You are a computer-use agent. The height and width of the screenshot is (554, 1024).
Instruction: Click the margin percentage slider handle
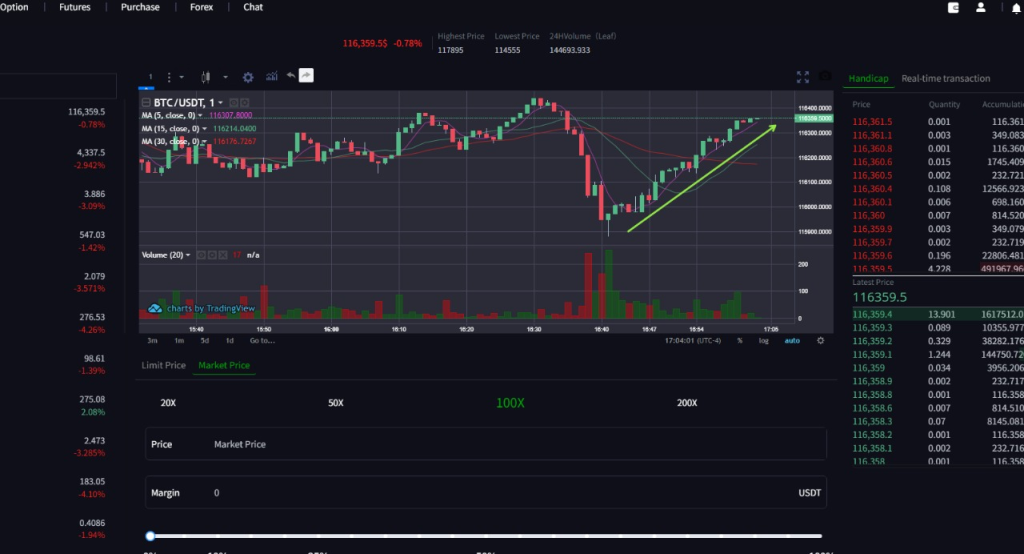tap(150, 536)
